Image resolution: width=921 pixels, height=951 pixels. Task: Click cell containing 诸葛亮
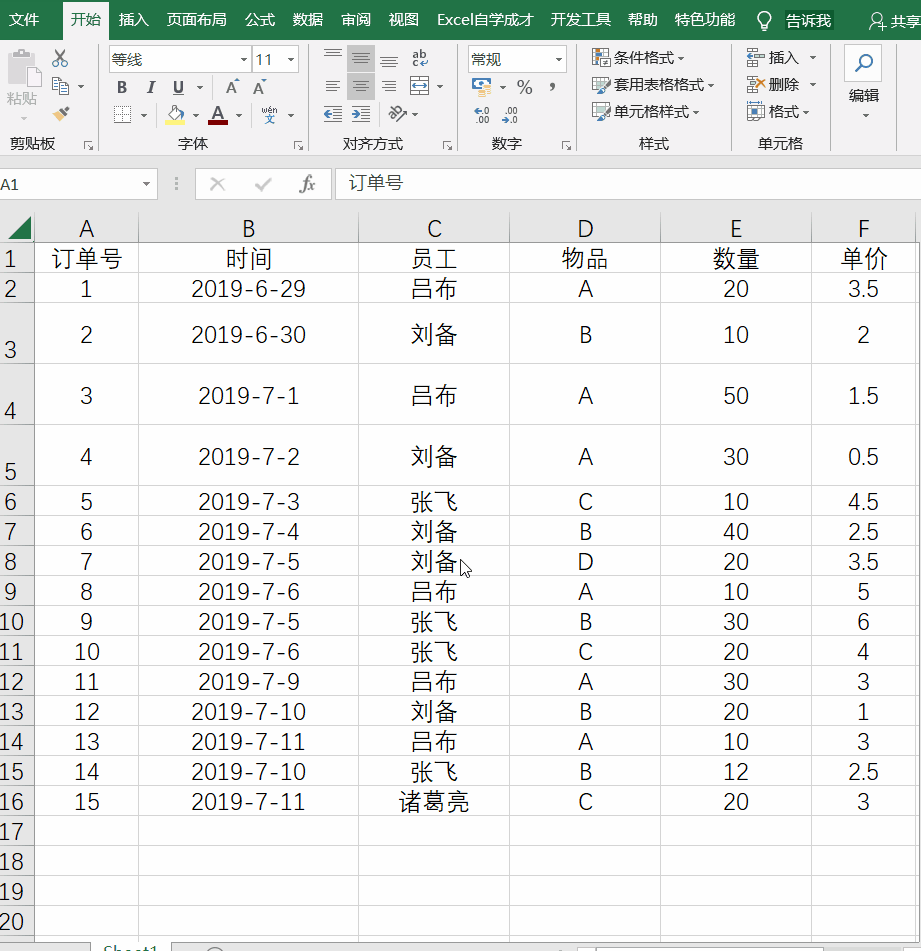434,802
